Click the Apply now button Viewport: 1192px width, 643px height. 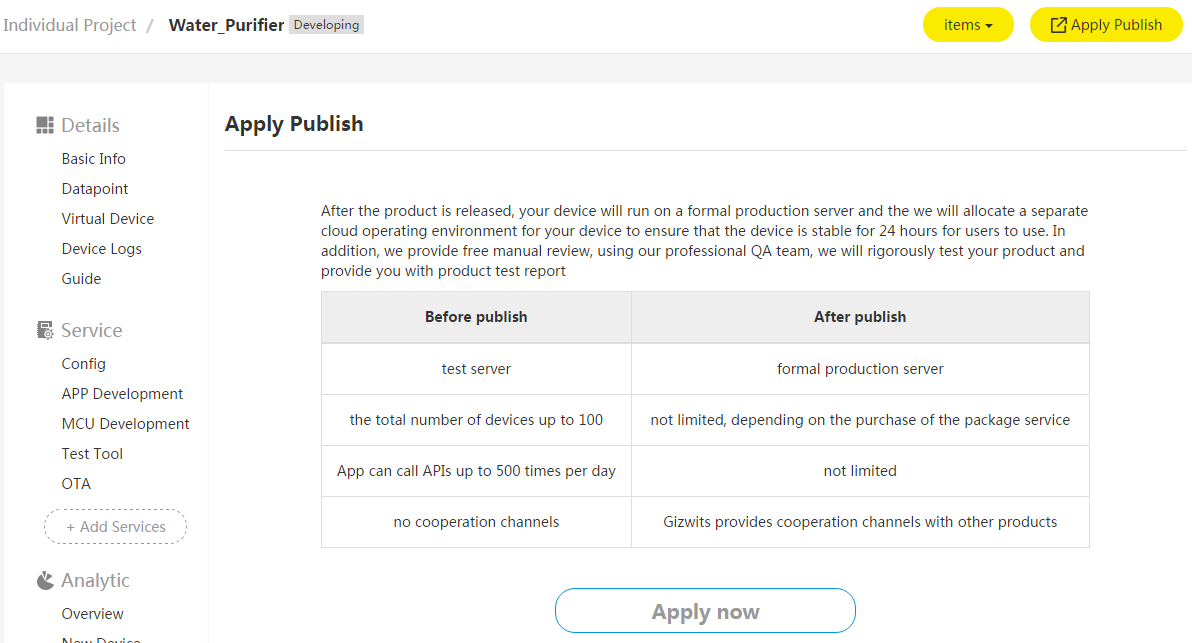(x=705, y=610)
